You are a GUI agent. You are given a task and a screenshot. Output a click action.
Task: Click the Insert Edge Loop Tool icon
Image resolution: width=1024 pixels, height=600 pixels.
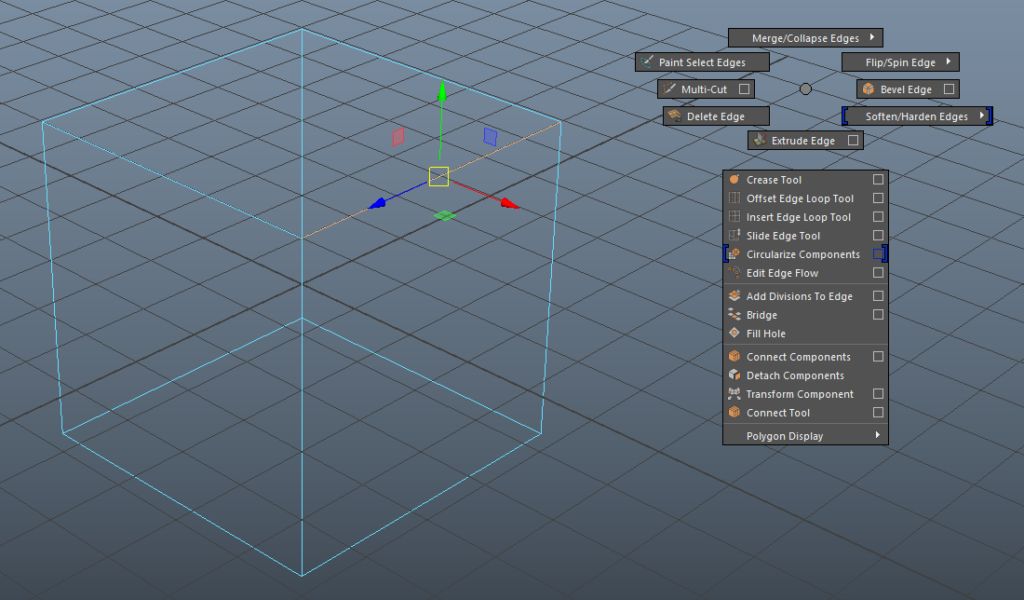[734, 217]
